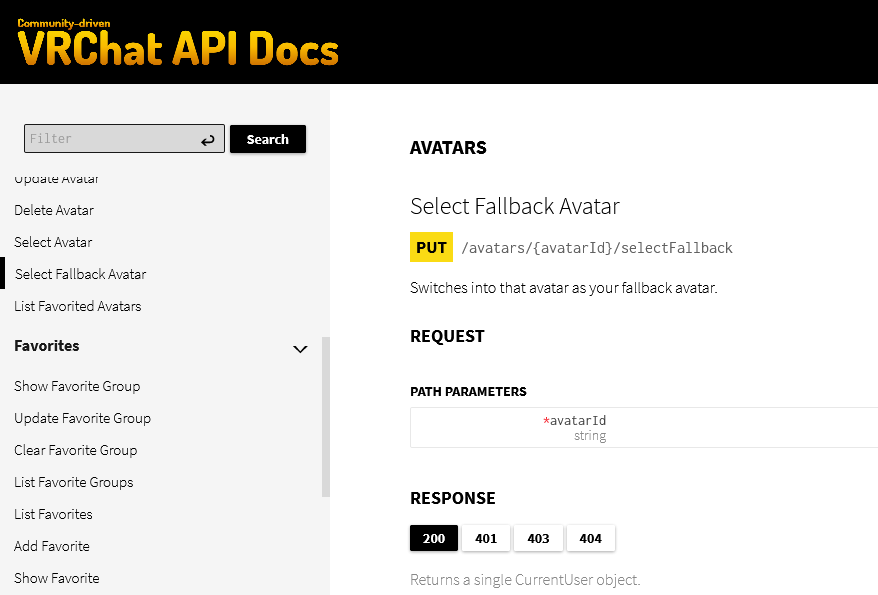Select Show Favorite Group entry

77,386
